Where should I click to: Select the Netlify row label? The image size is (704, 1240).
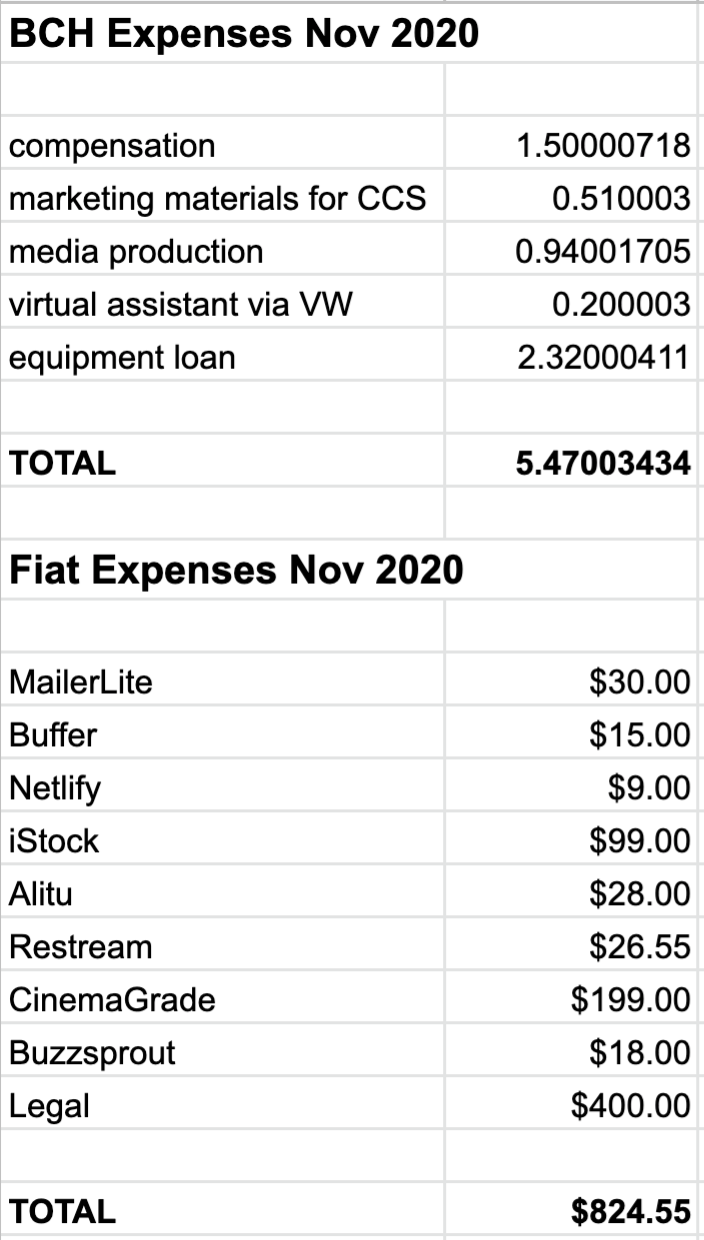pyautogui.click(x=222, y=788)
